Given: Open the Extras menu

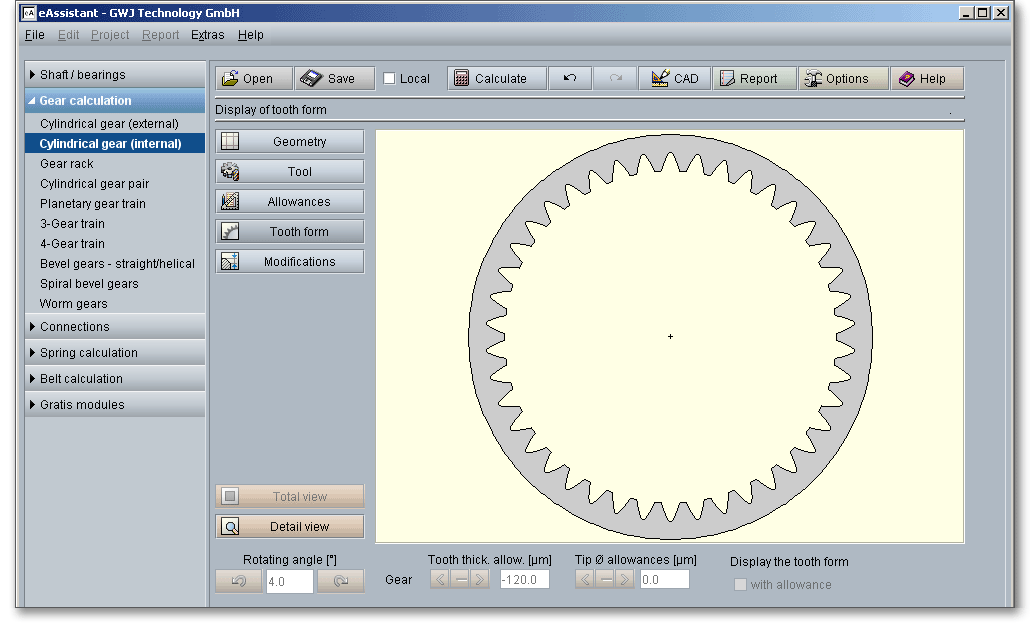Looking at the screenshot, I should 207,35.
